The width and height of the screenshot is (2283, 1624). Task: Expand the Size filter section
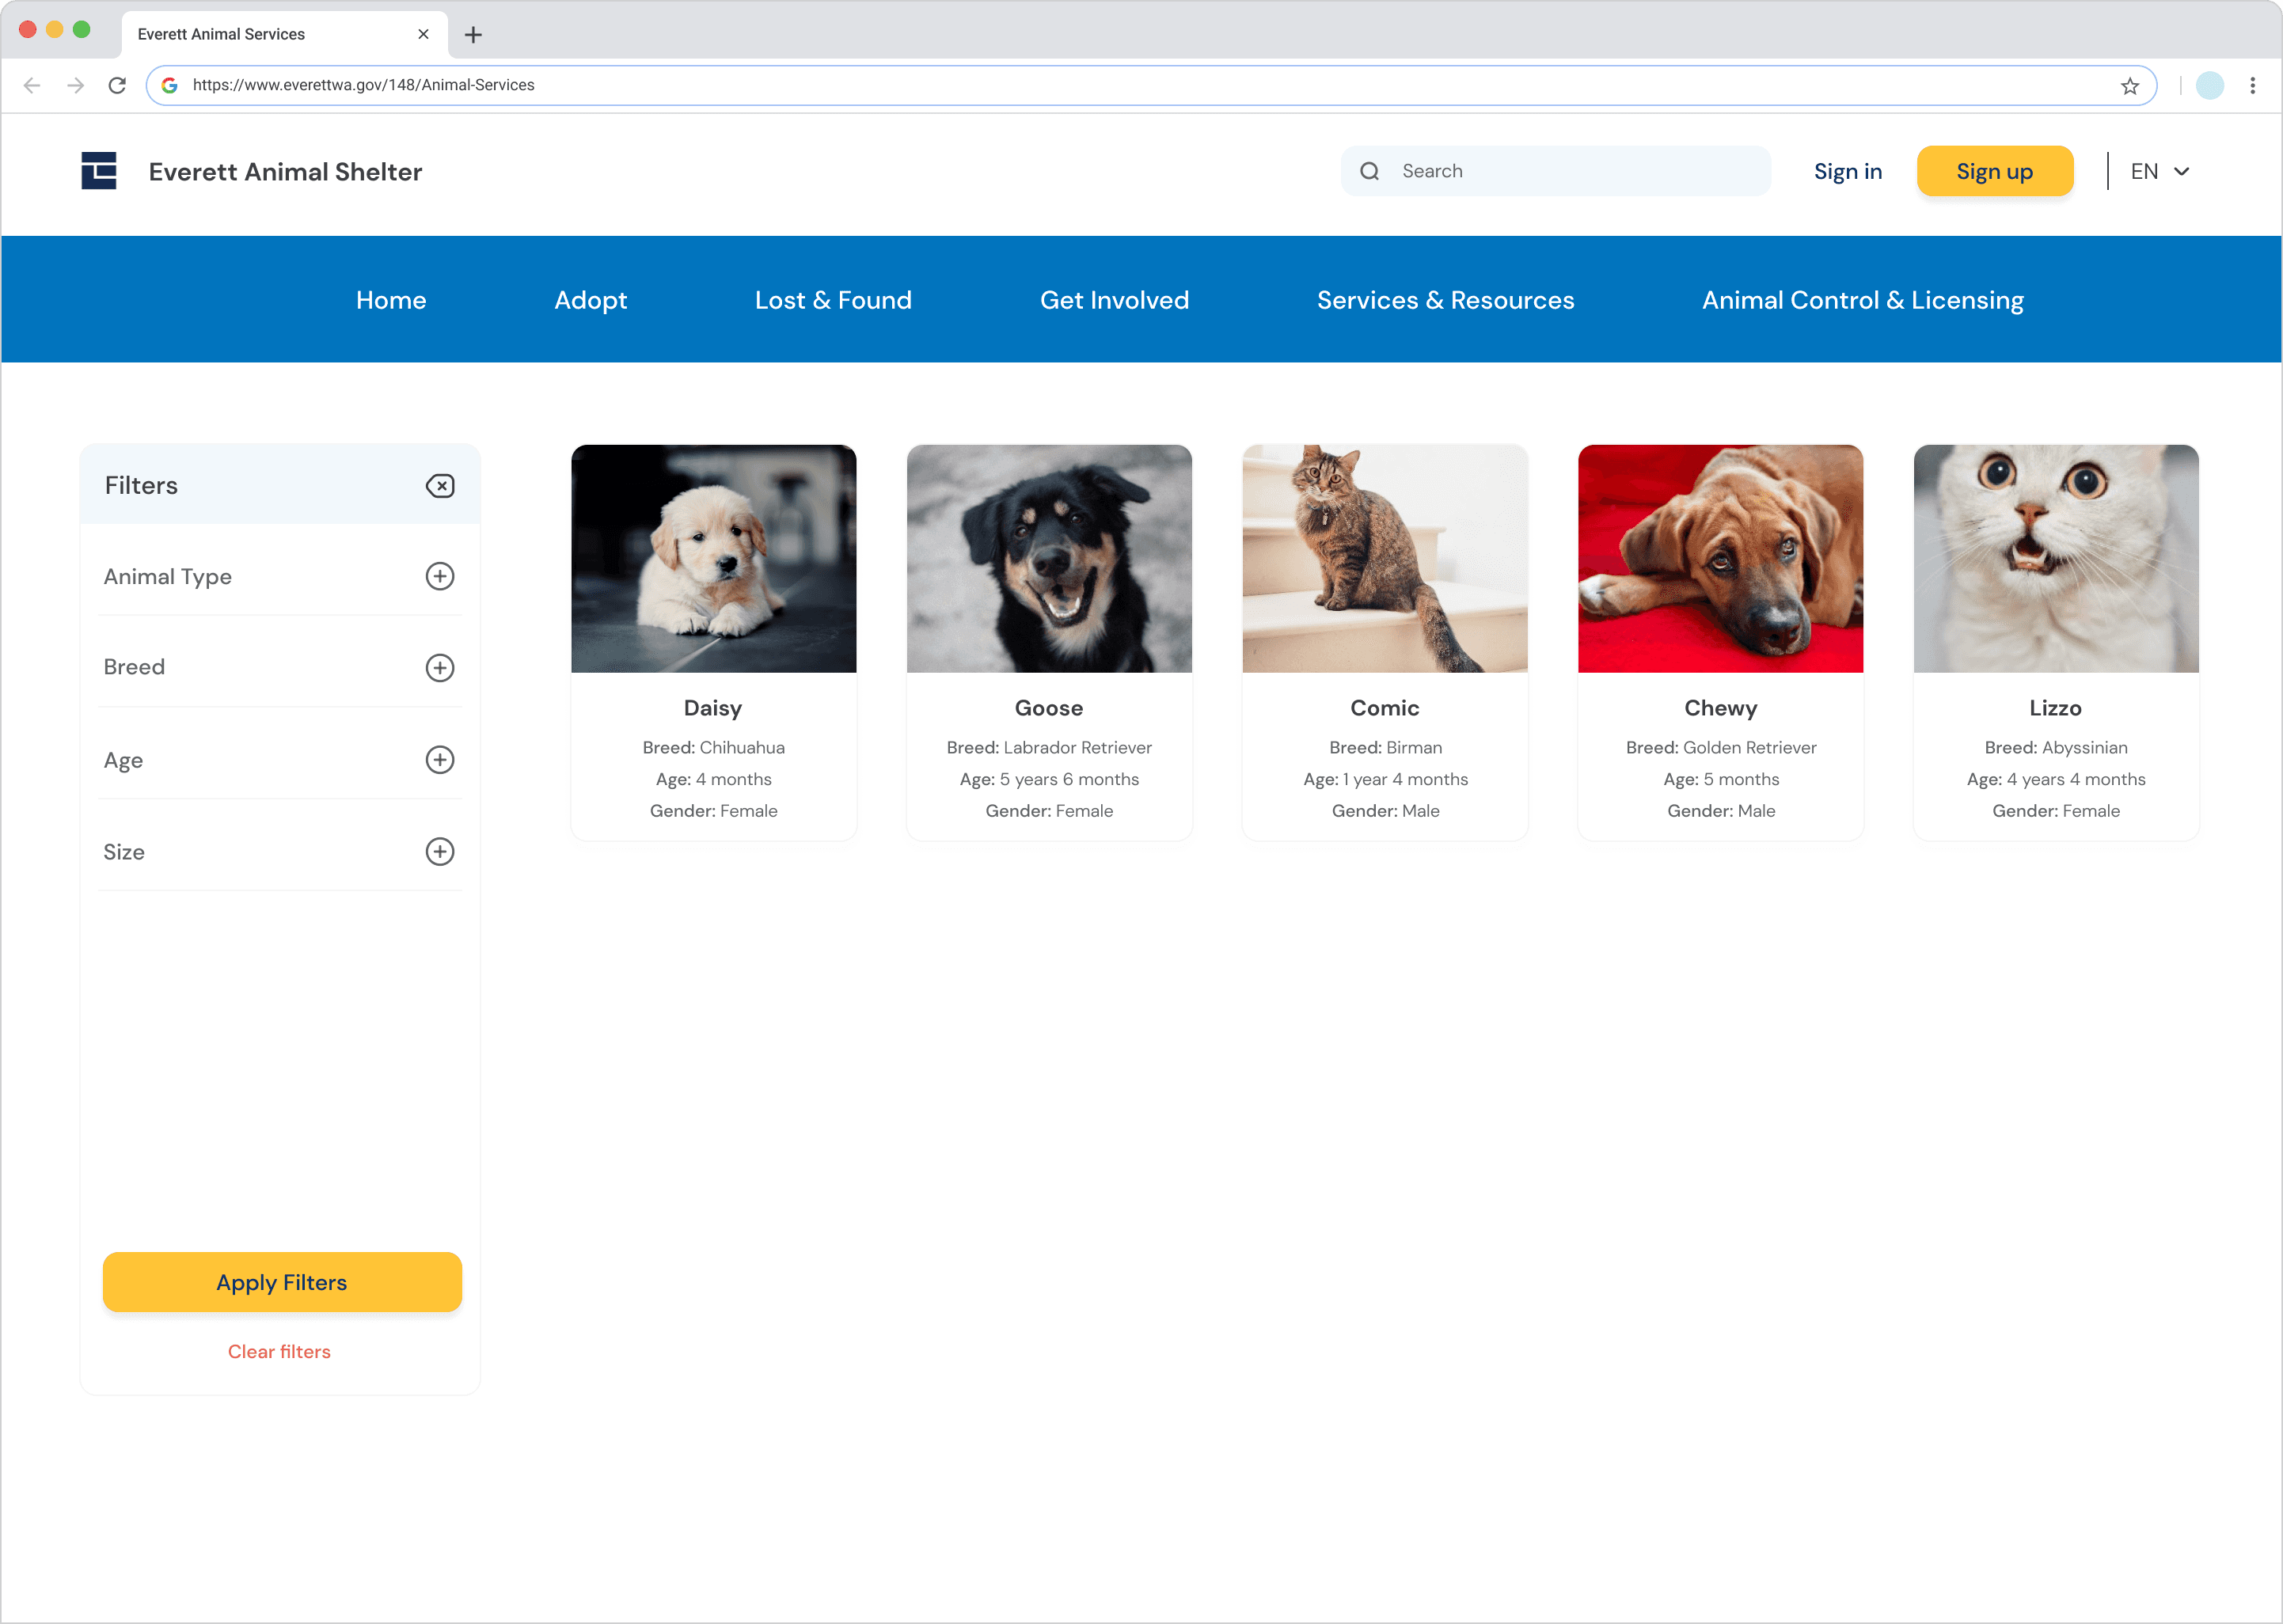(x=440, y=852)
